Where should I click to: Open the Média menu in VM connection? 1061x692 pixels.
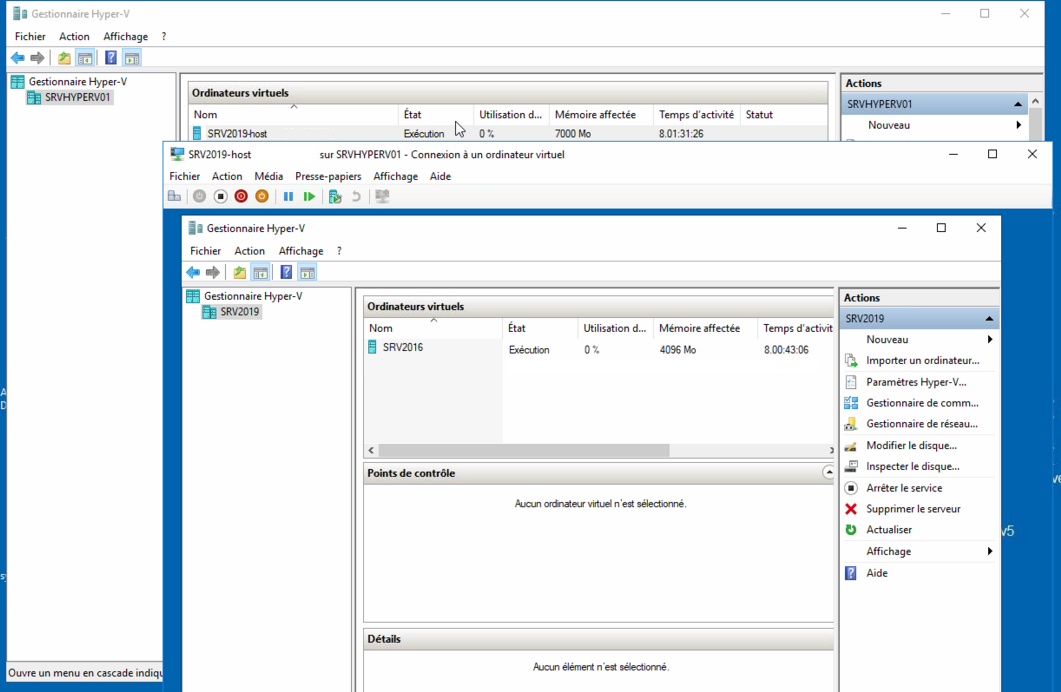tap(268, 176)
